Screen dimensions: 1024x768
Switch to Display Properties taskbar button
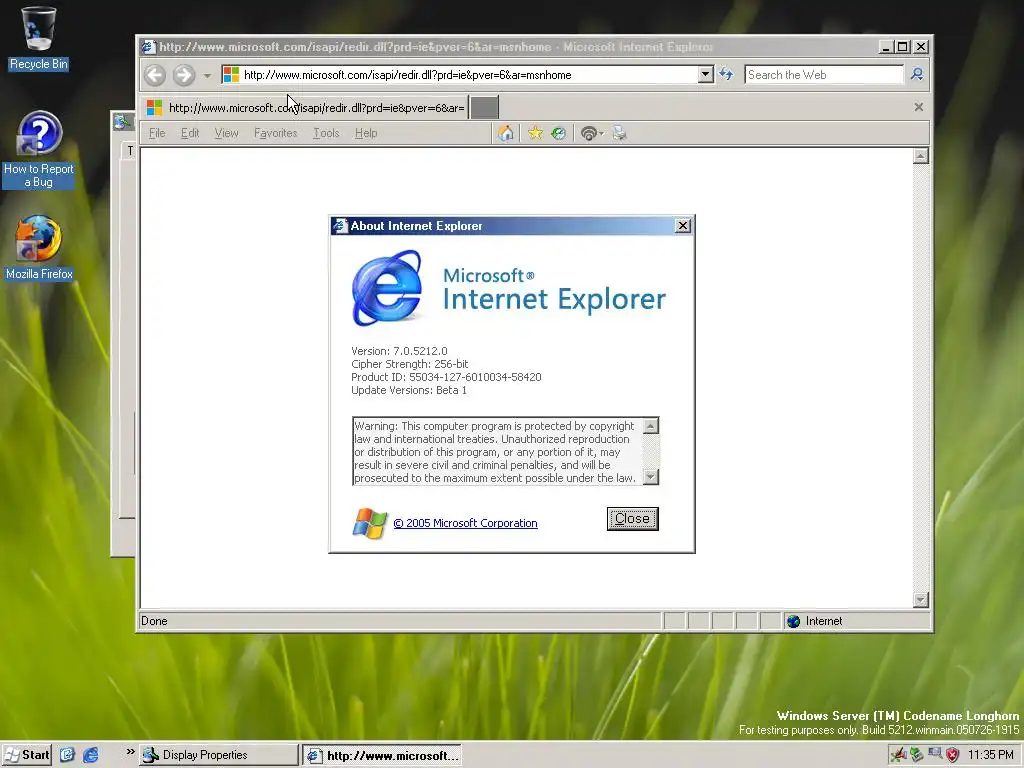click(218, 755)
